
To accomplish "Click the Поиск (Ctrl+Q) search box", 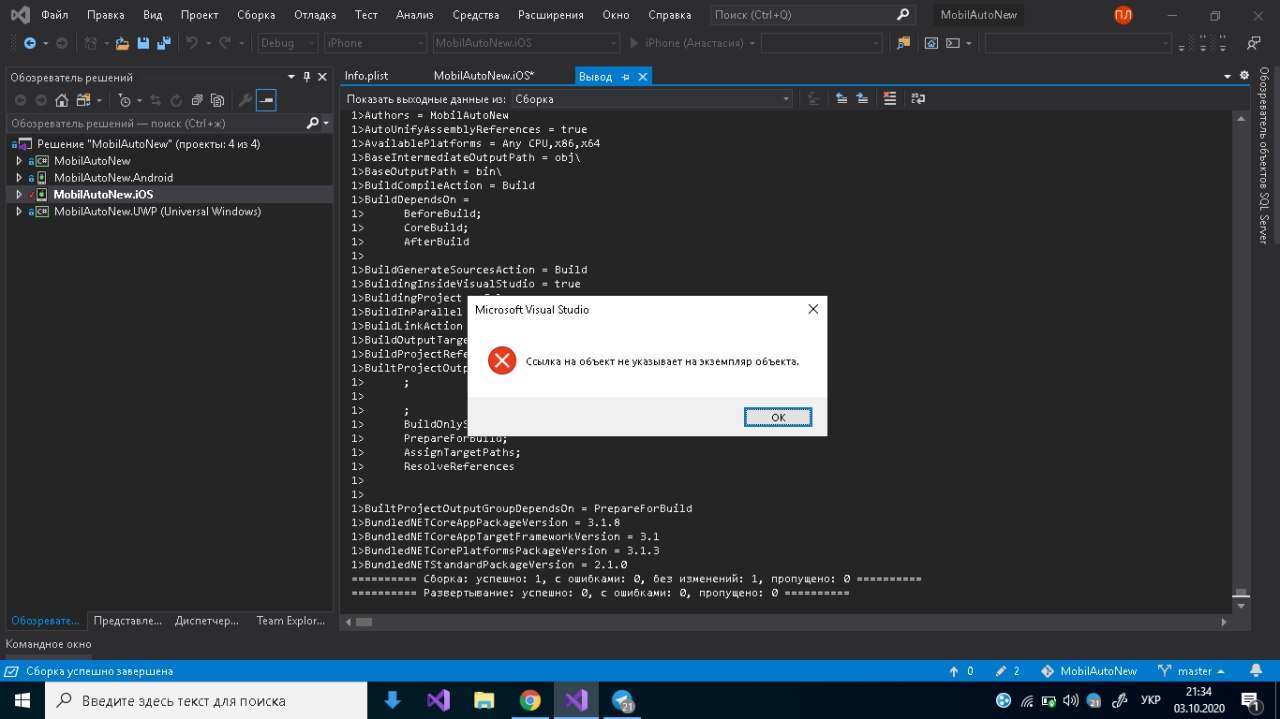I will tap(812, 15).
